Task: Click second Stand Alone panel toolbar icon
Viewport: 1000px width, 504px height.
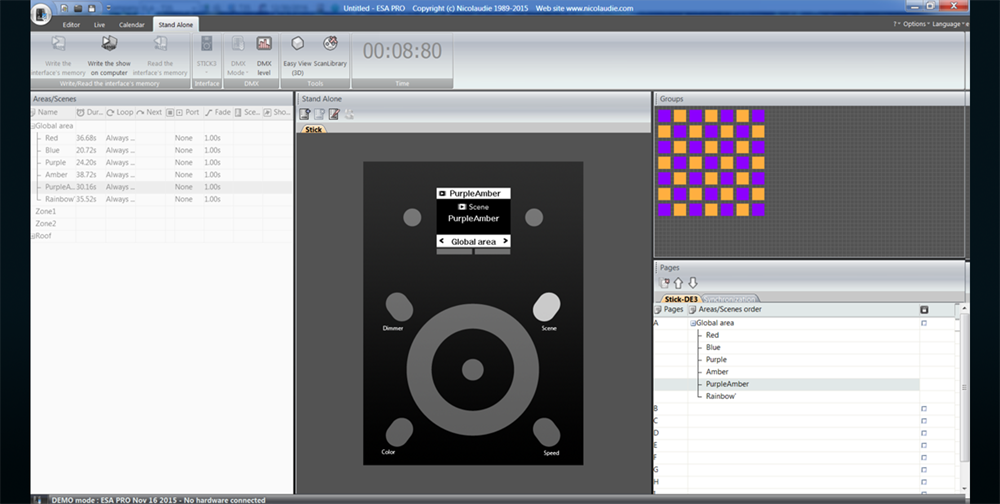Action: 319,114
